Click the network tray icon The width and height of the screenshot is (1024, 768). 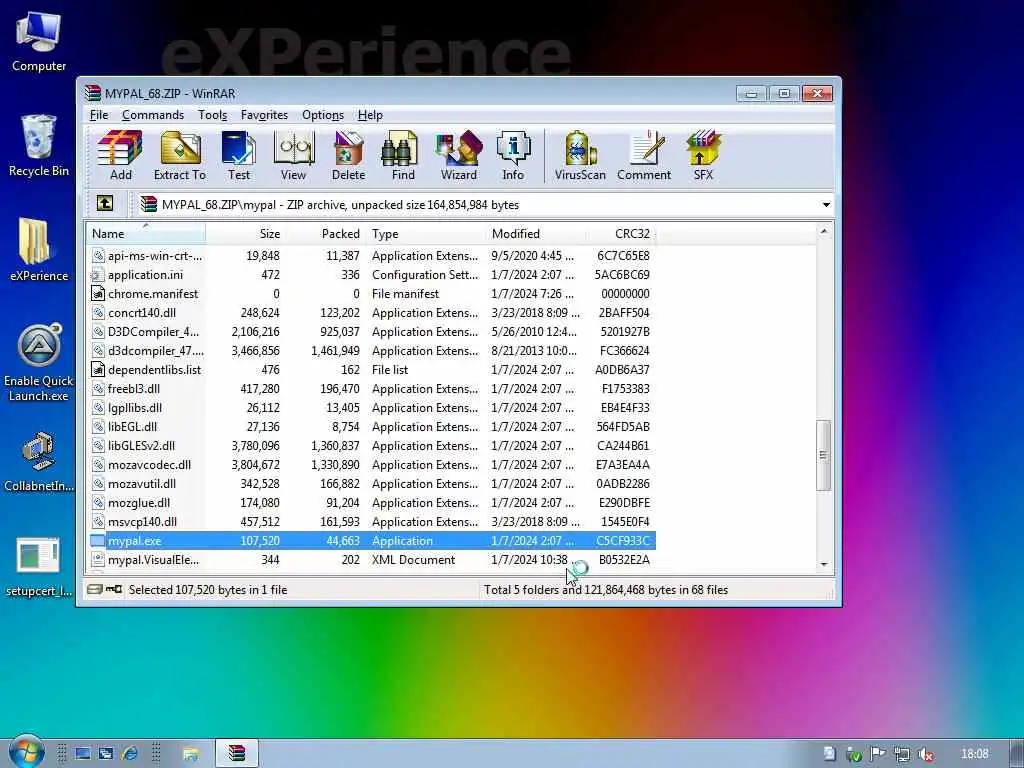coord(902,754)
